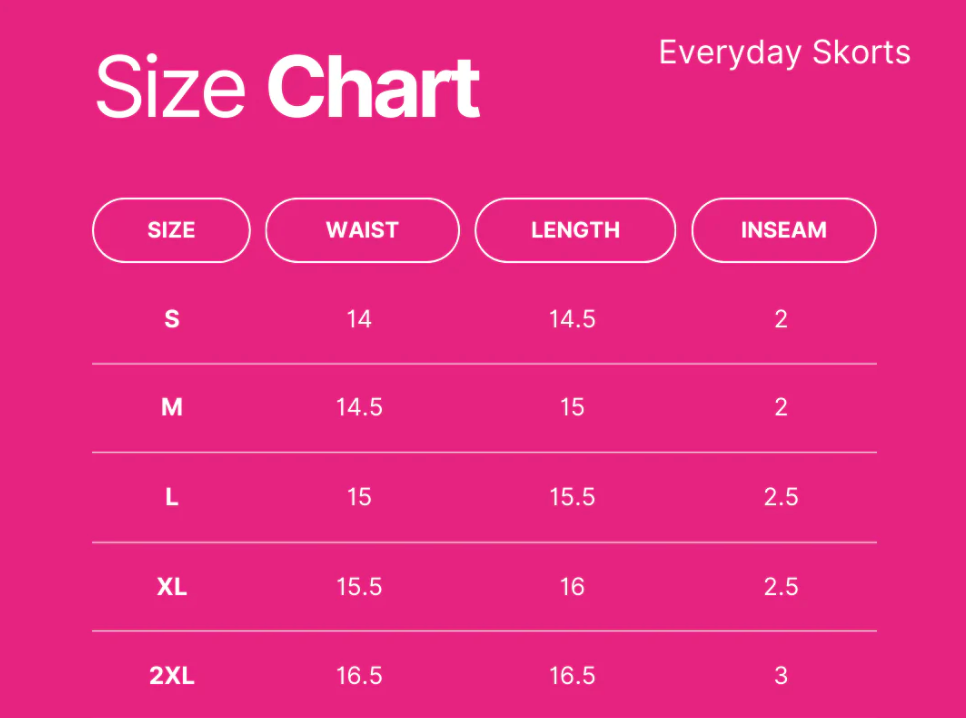Image resolution: width=966 pixels, height=718 pixels.
Task: Click the inseam value for size S
Action: [781, 320]
